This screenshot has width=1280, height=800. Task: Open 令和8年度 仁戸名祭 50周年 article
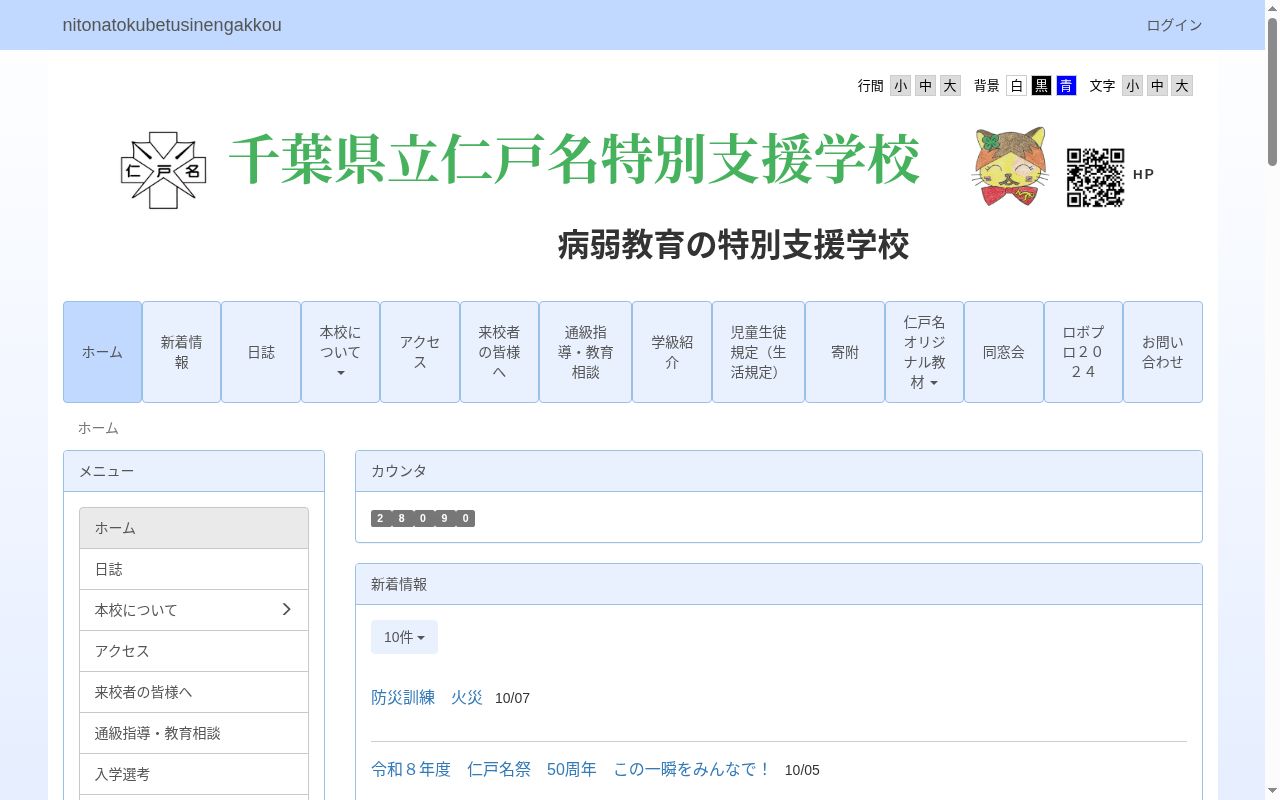click(571, 769)
